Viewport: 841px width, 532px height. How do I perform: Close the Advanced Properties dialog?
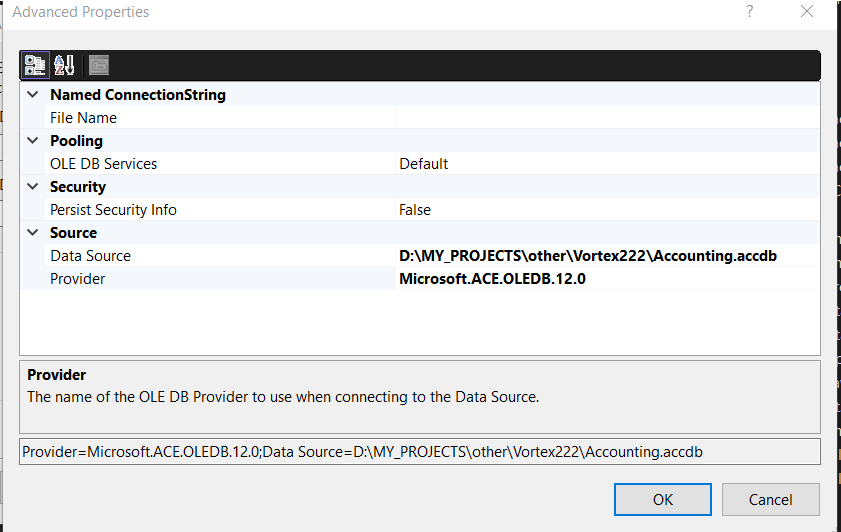point(807,12)
